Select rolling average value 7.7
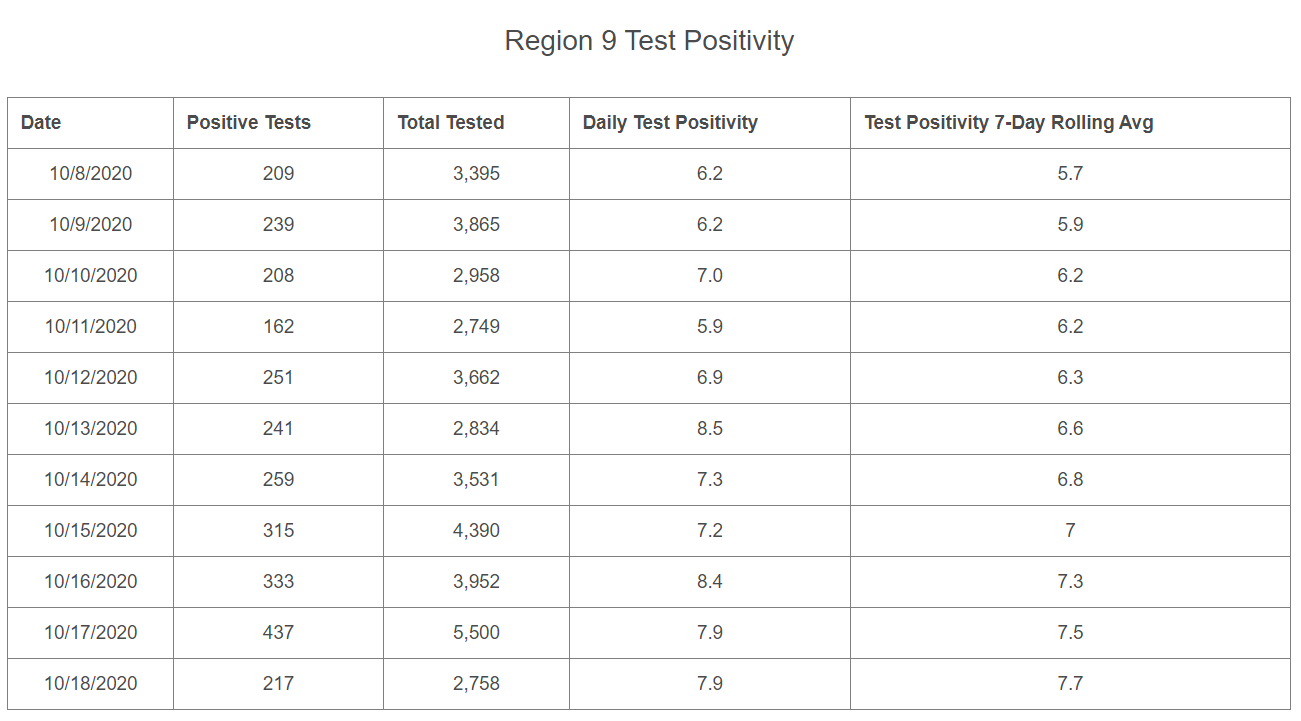Screen dimensions: 1301x721 [x=1070, y=684]
